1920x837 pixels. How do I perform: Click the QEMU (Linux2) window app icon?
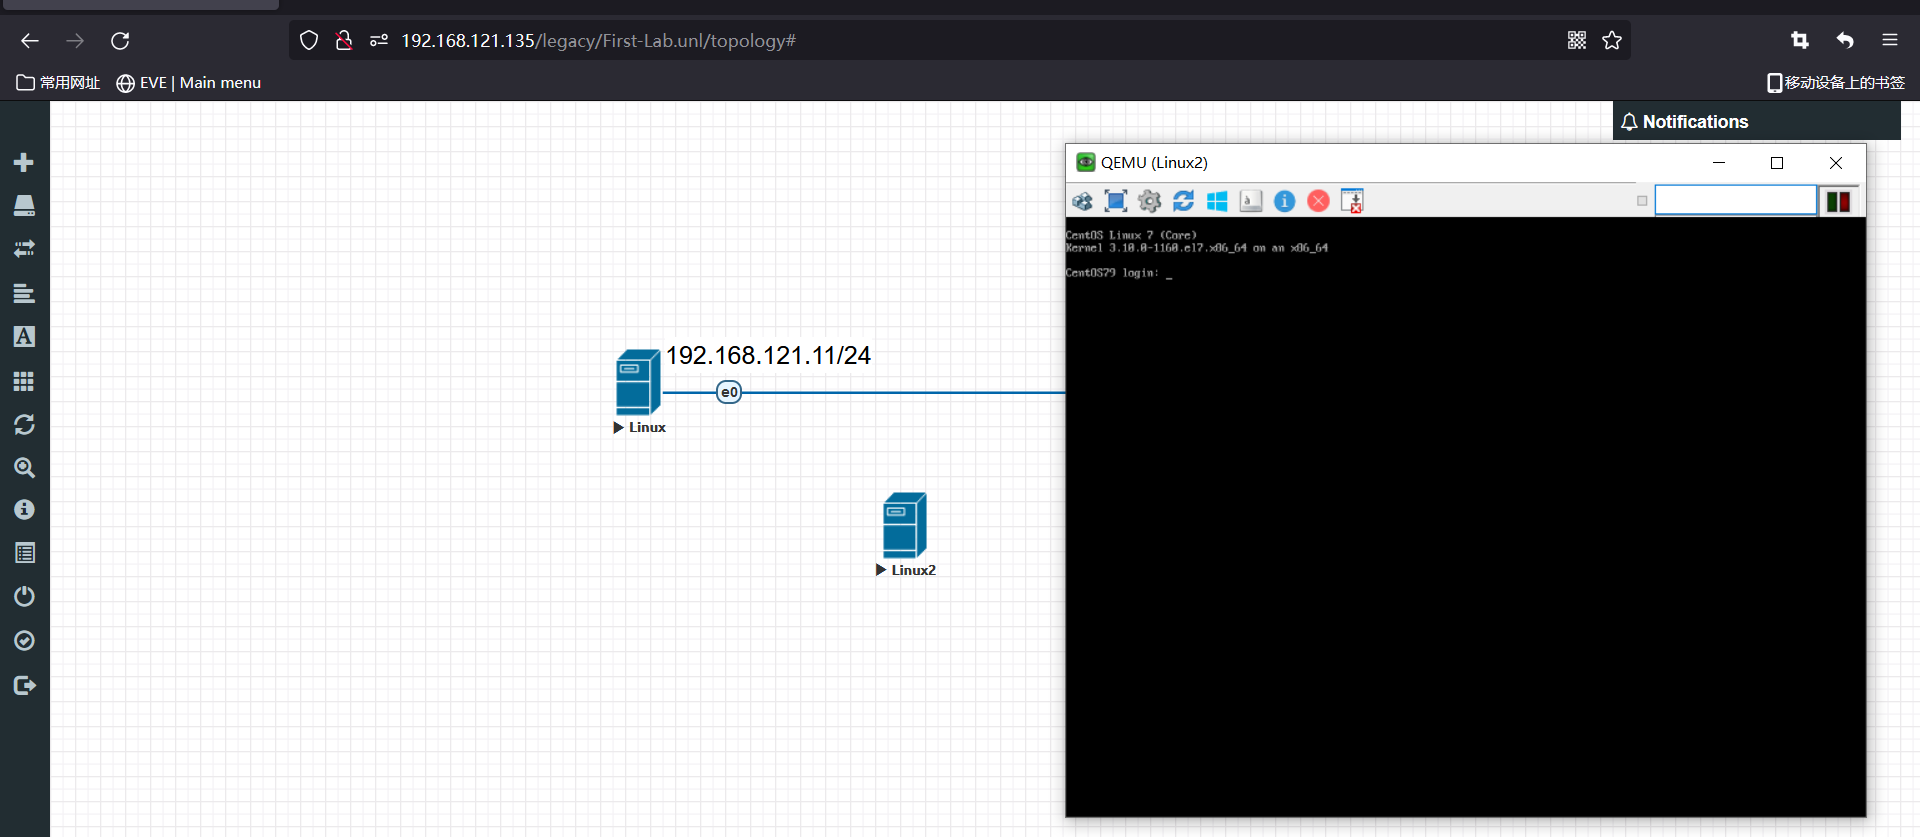point(1085,162)
